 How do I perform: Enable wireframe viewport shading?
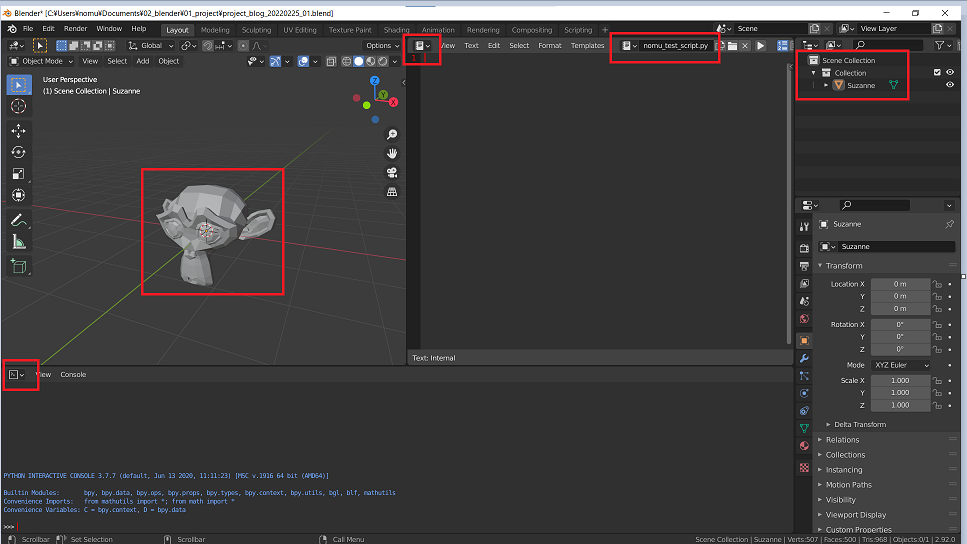(x=347, y=61)
